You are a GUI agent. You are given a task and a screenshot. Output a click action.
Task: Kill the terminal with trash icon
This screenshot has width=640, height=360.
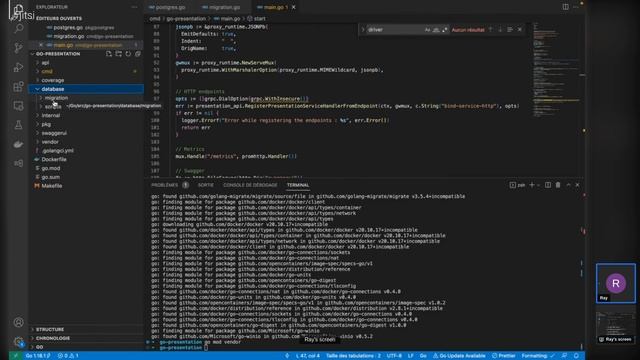click(558, 185)
